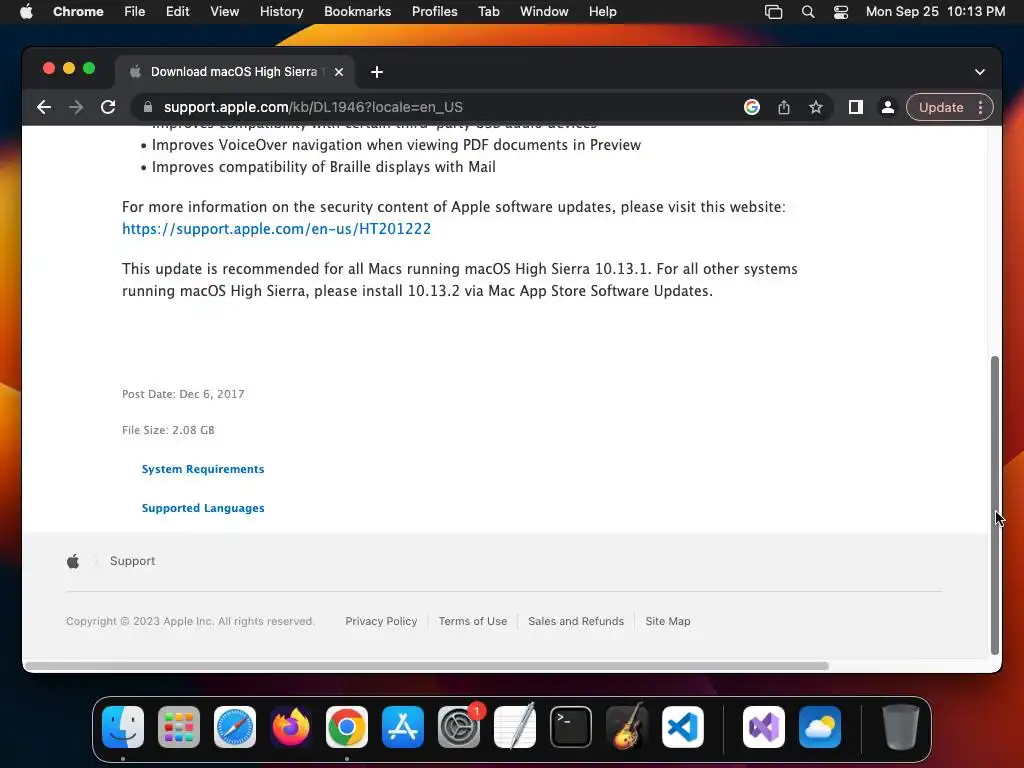
Task: Open the Bookmarks menu
Action: [x=358, y=12]
